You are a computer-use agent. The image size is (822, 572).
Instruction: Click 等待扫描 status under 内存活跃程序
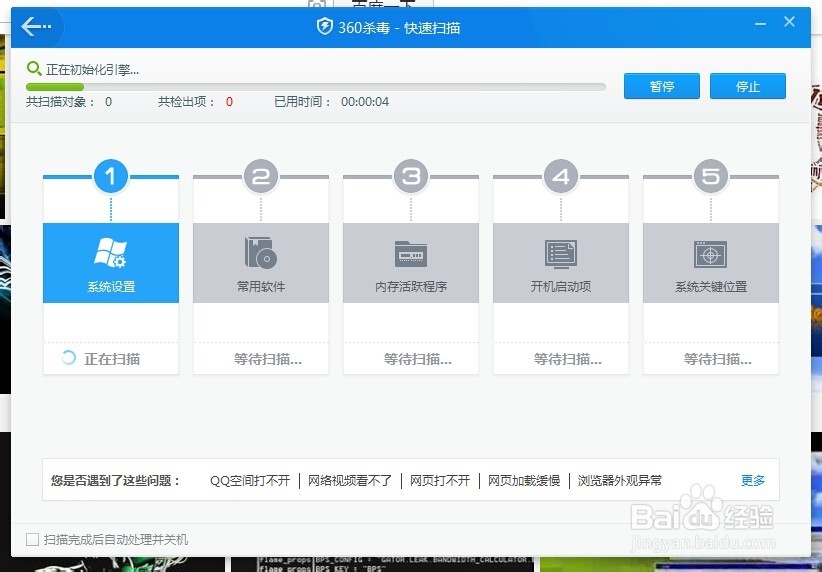click(417, 359)
